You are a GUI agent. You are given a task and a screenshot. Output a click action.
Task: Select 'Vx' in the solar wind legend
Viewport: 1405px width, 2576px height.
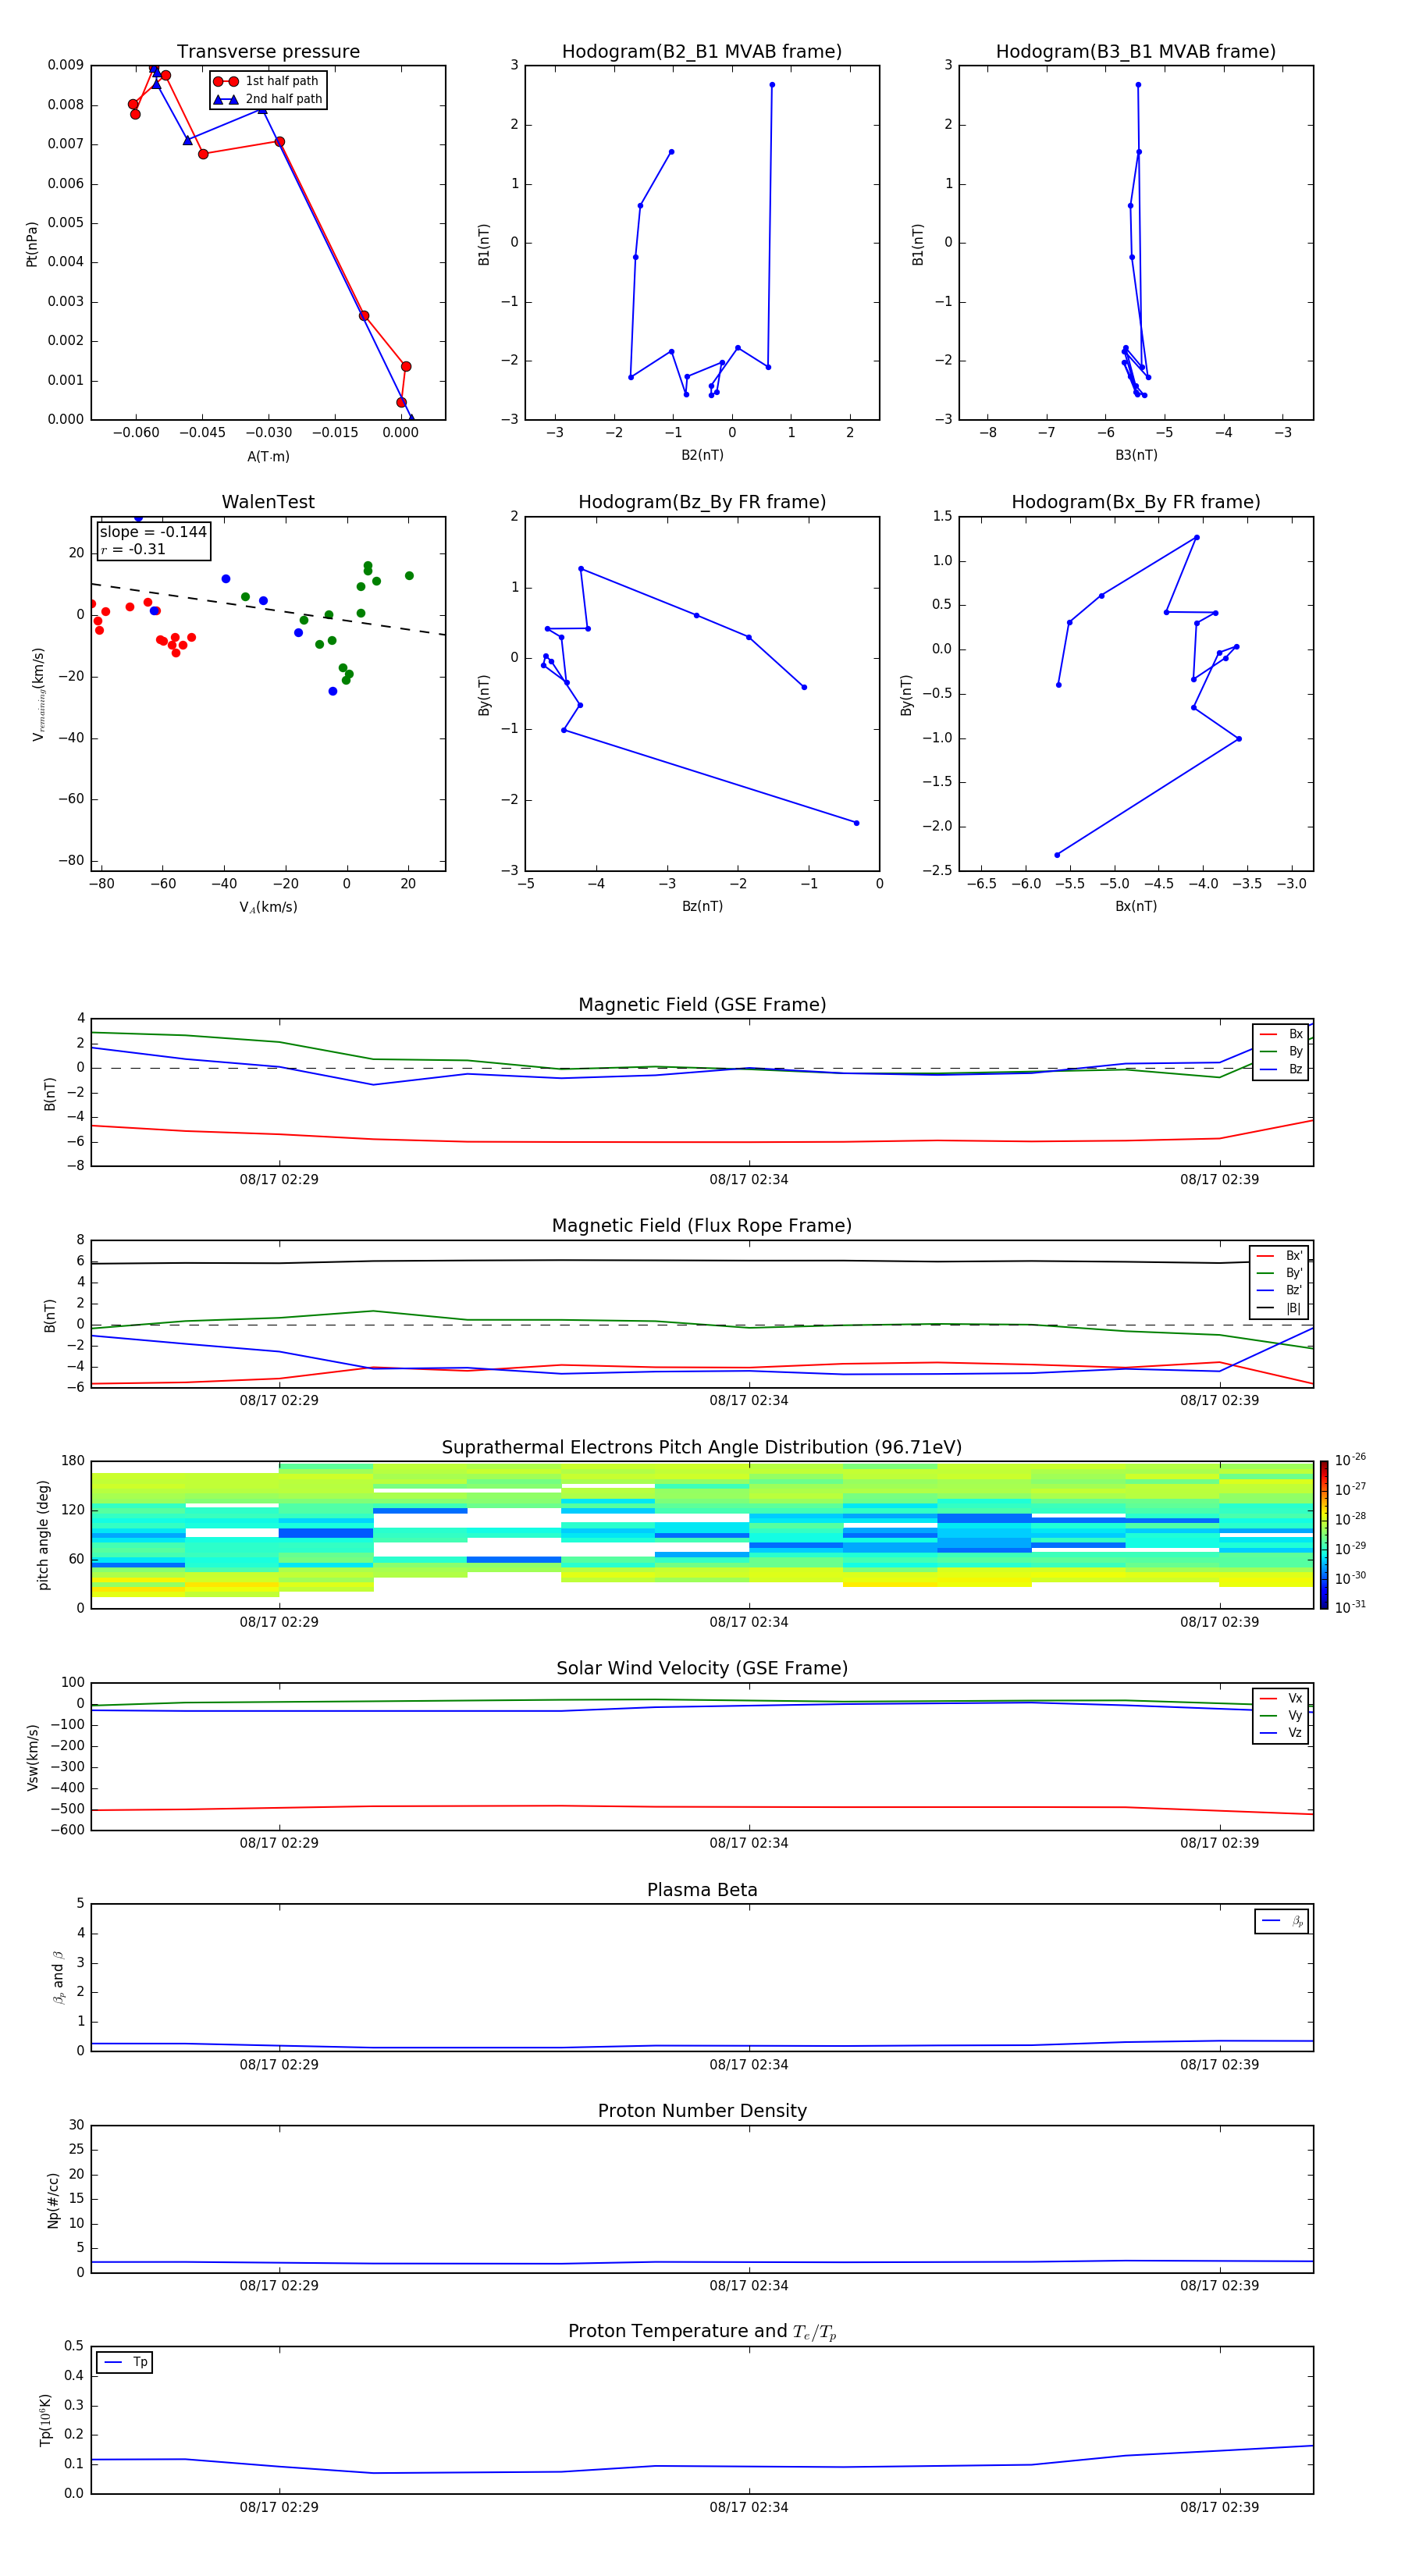1281,1698
